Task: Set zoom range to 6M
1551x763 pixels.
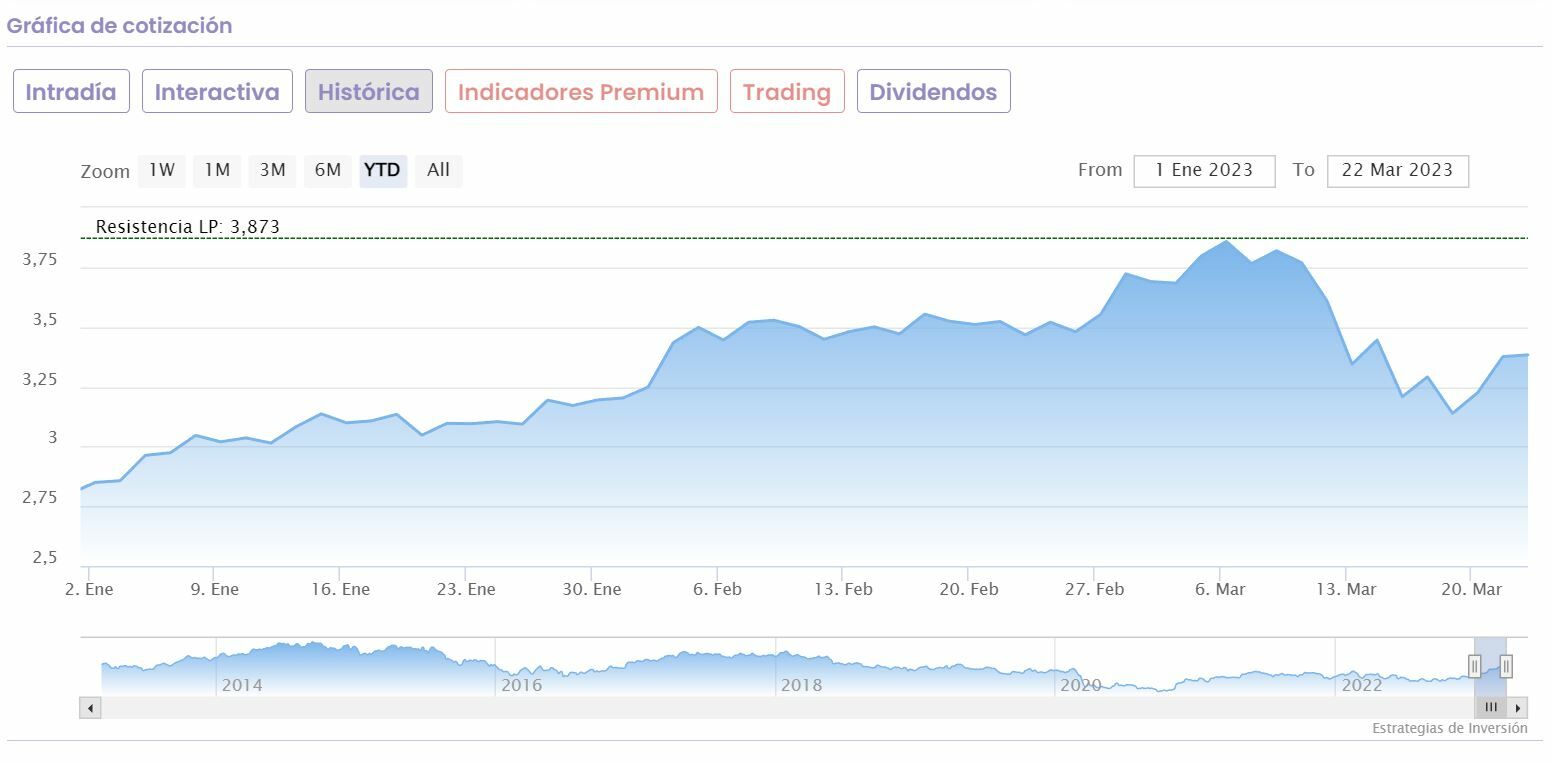Action: [328, 170]
